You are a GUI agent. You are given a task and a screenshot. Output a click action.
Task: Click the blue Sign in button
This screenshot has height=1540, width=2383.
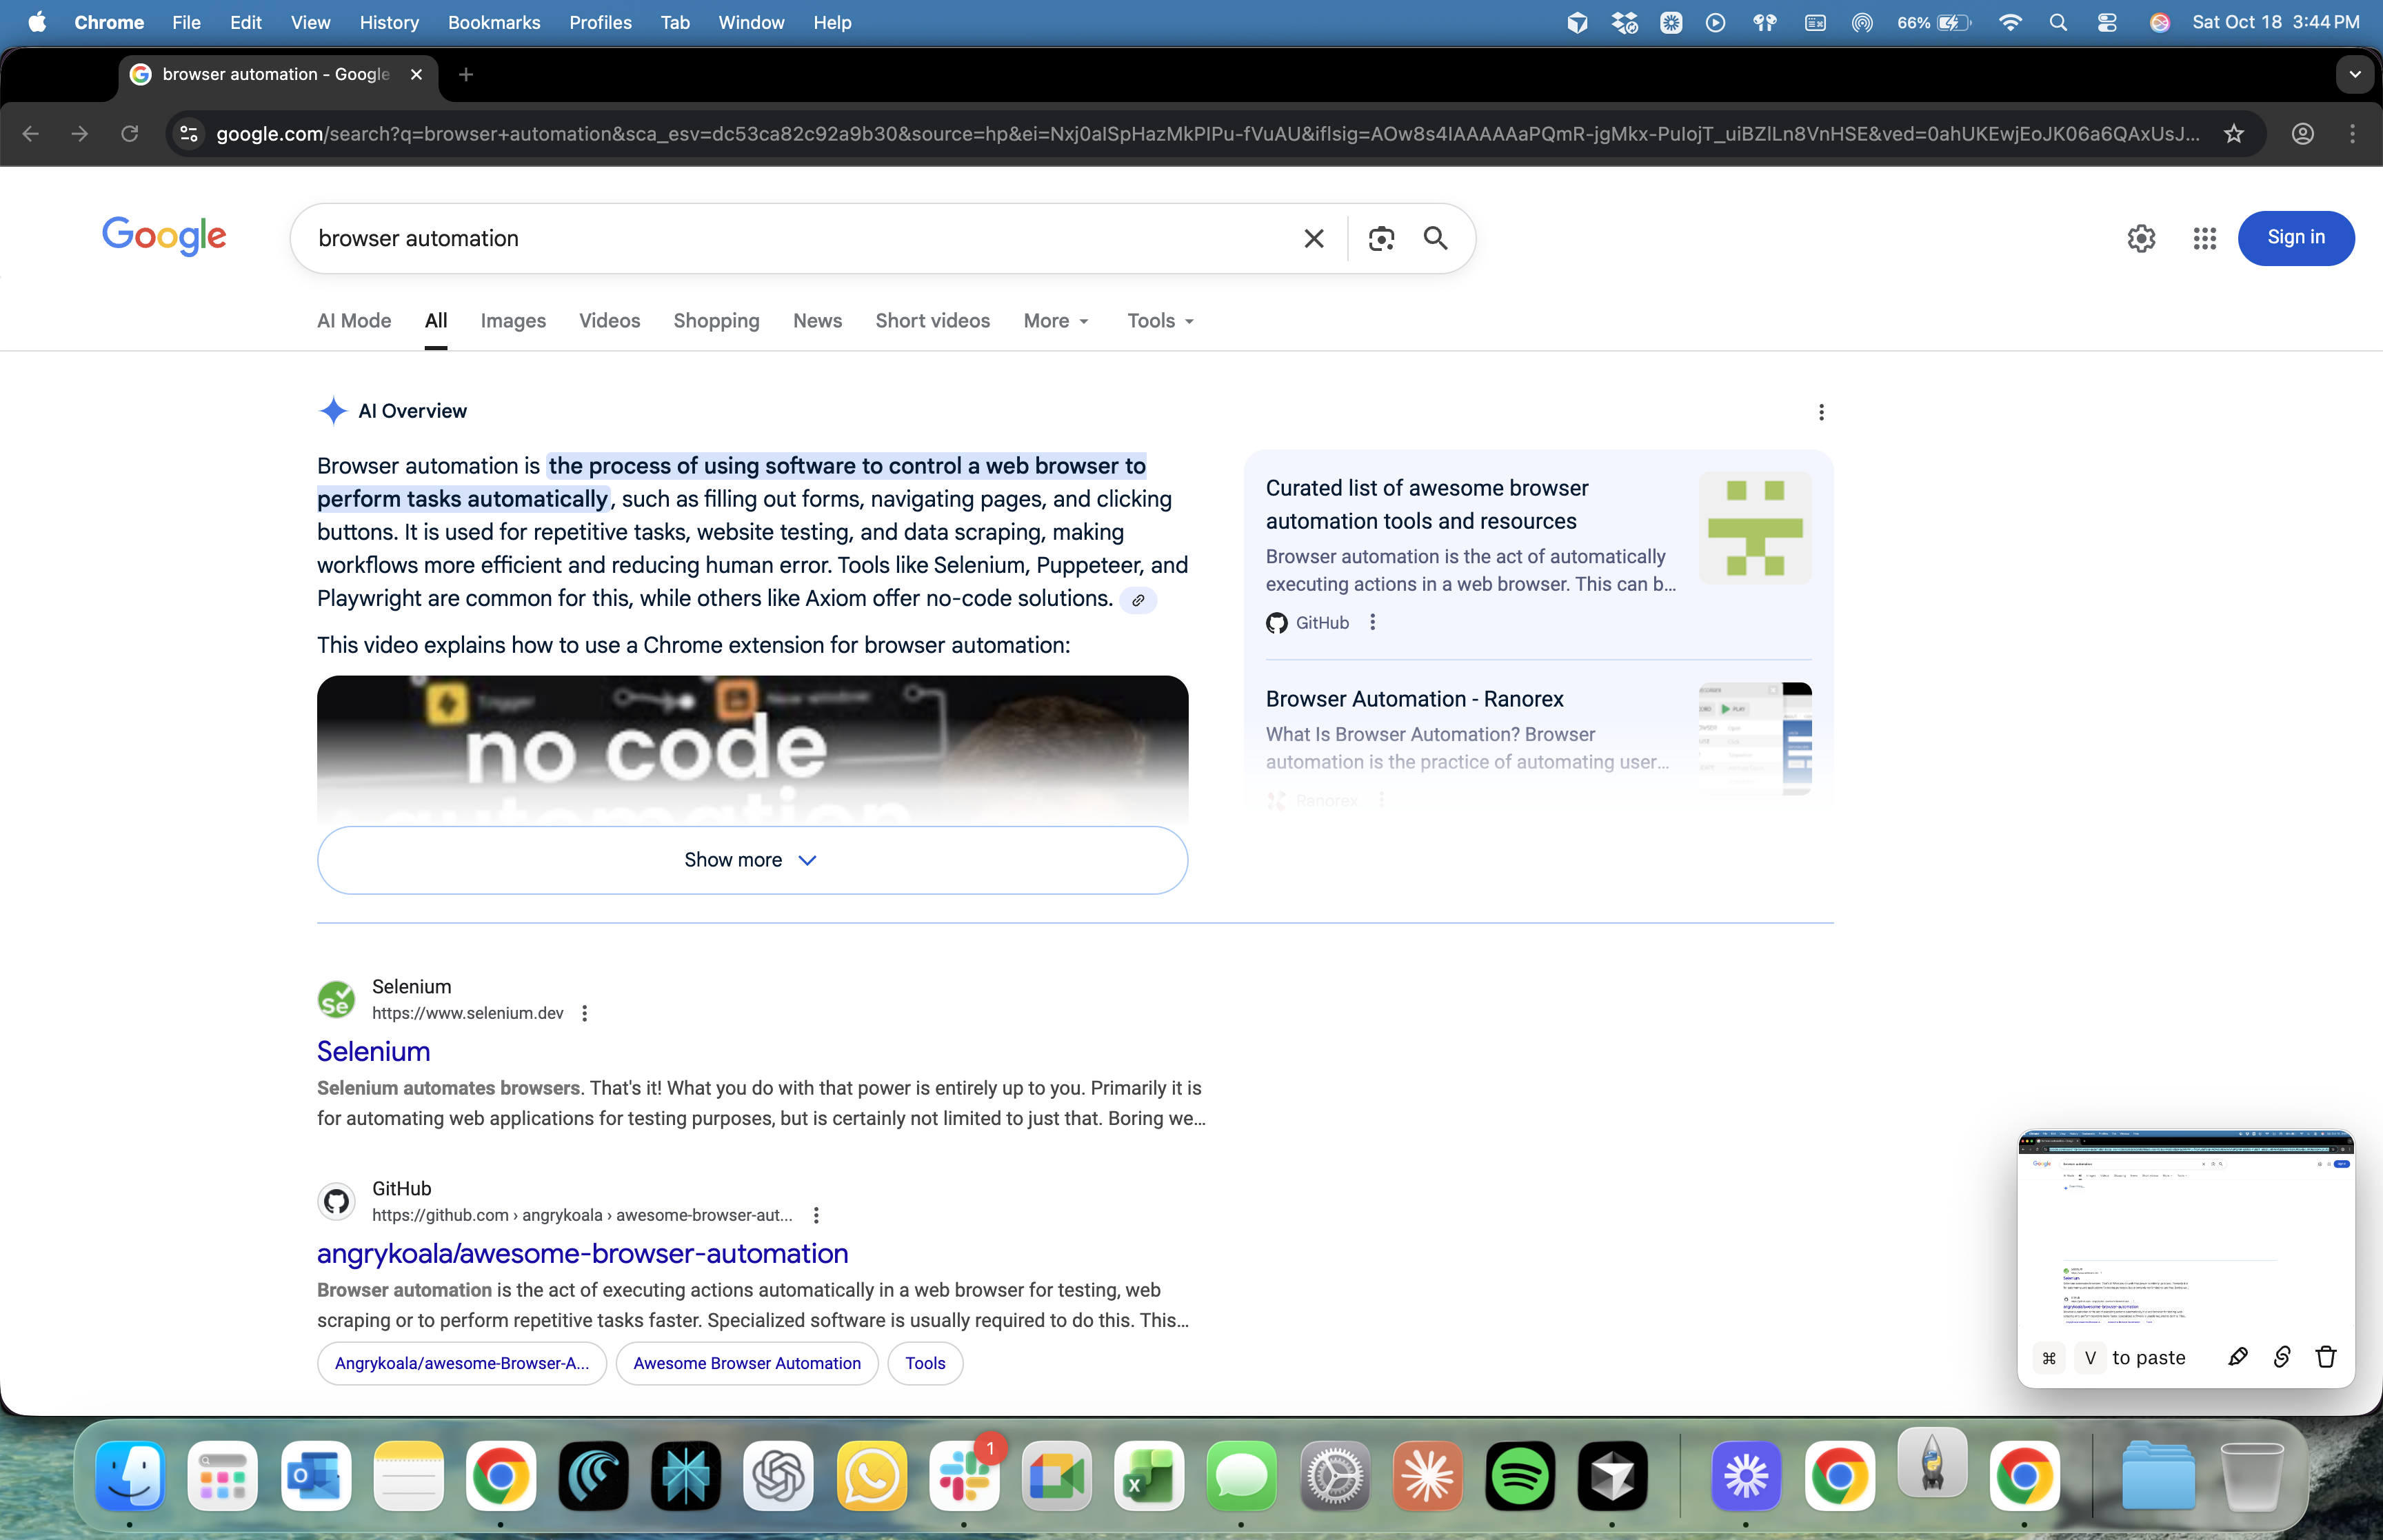2295,238
